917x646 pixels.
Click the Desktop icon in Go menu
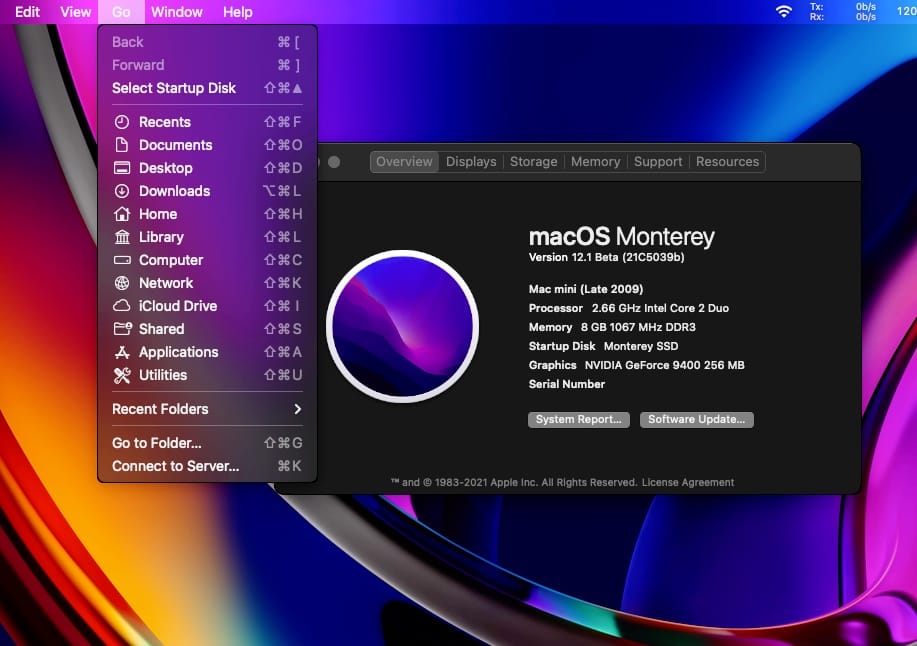(122, 168)
